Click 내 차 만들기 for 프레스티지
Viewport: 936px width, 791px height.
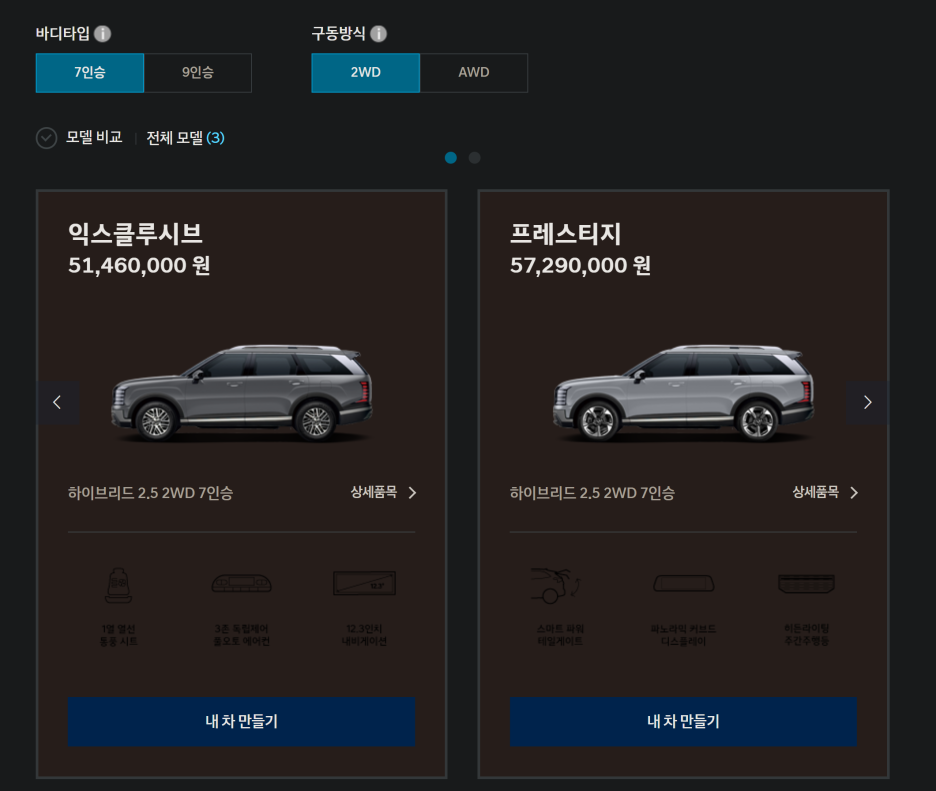683,721
